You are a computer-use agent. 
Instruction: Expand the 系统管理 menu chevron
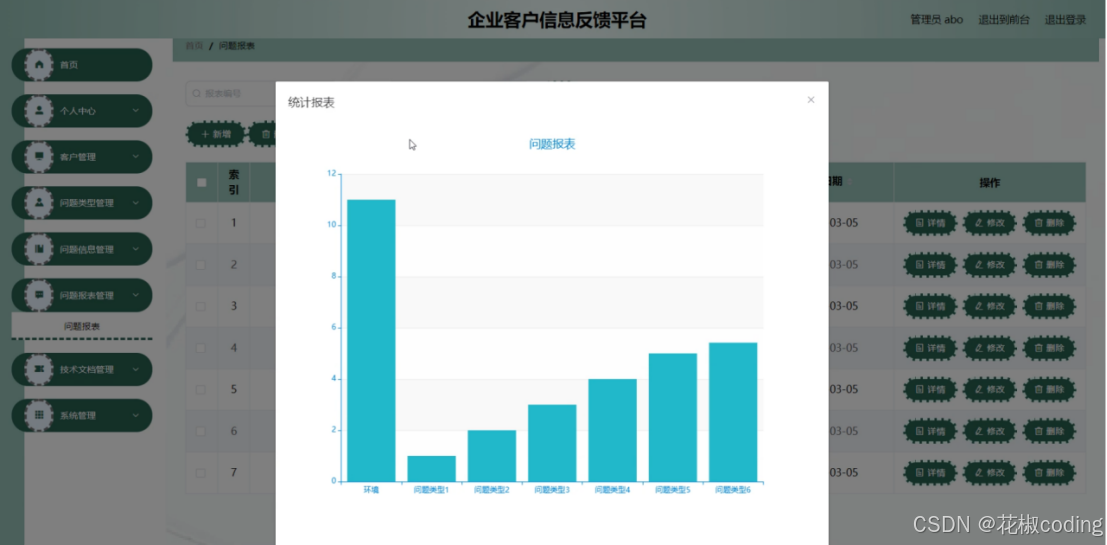coord(136,415)
